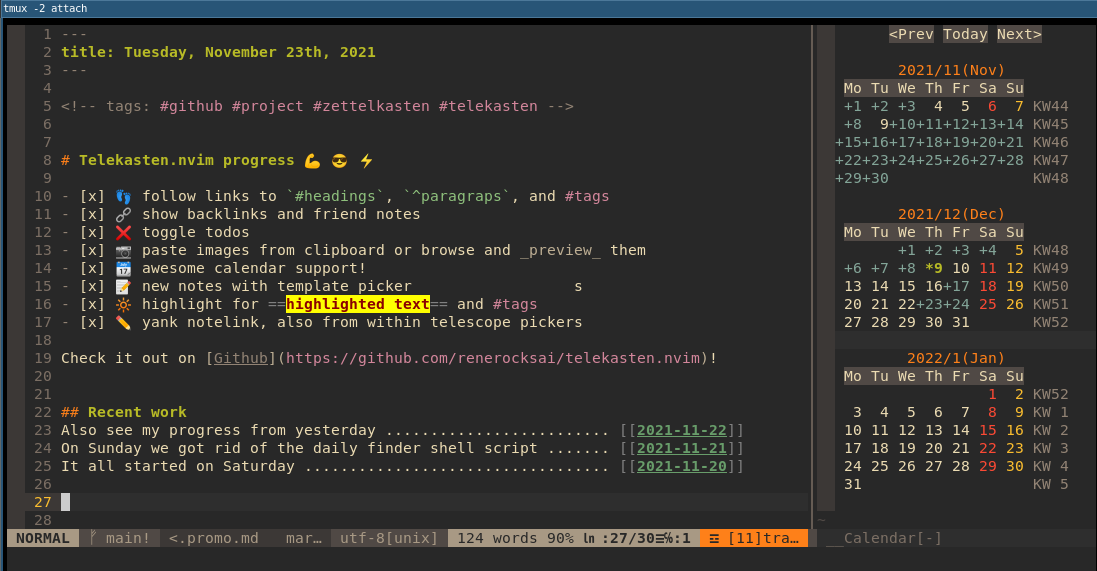This screenshot has width=1097, height=571.
Task: Place the cursor on the title line 2
Action: point(218,52)
